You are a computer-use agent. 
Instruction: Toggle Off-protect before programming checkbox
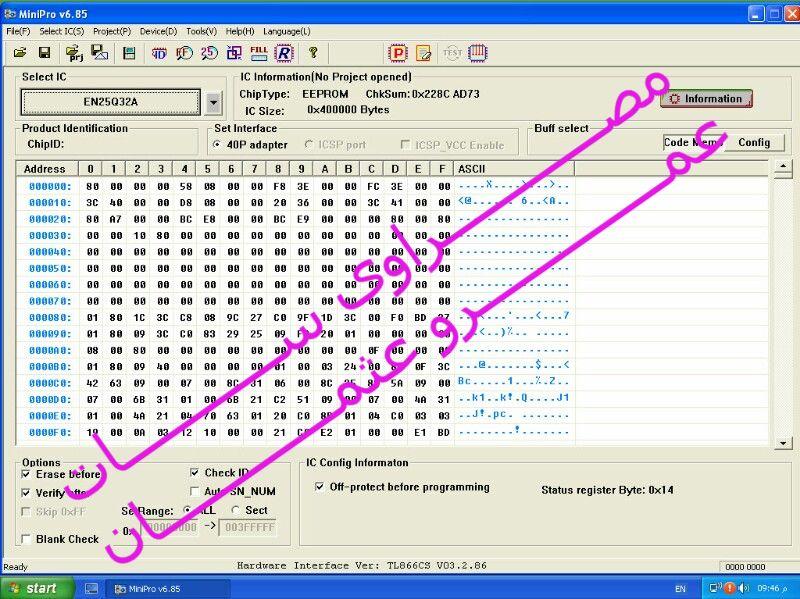[319, 487]
